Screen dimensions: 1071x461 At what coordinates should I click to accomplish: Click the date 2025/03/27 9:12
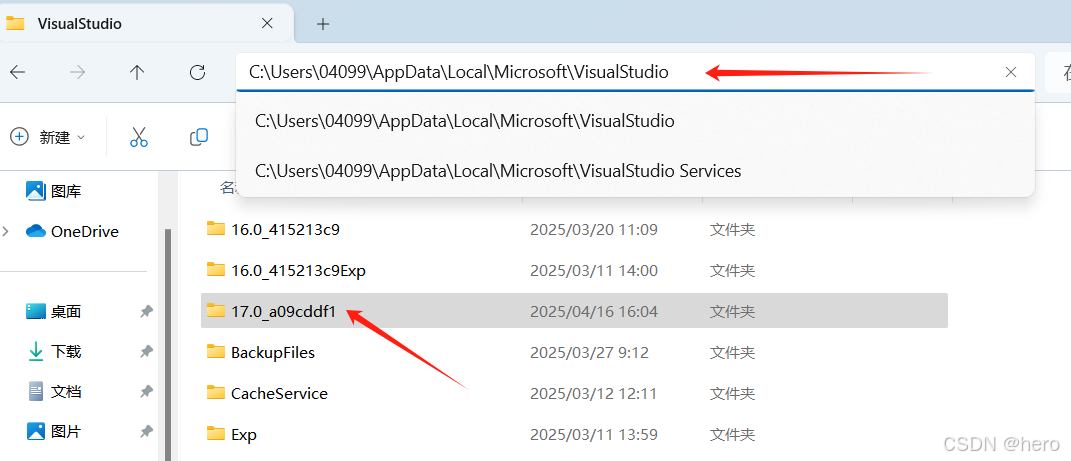(589, 352)
